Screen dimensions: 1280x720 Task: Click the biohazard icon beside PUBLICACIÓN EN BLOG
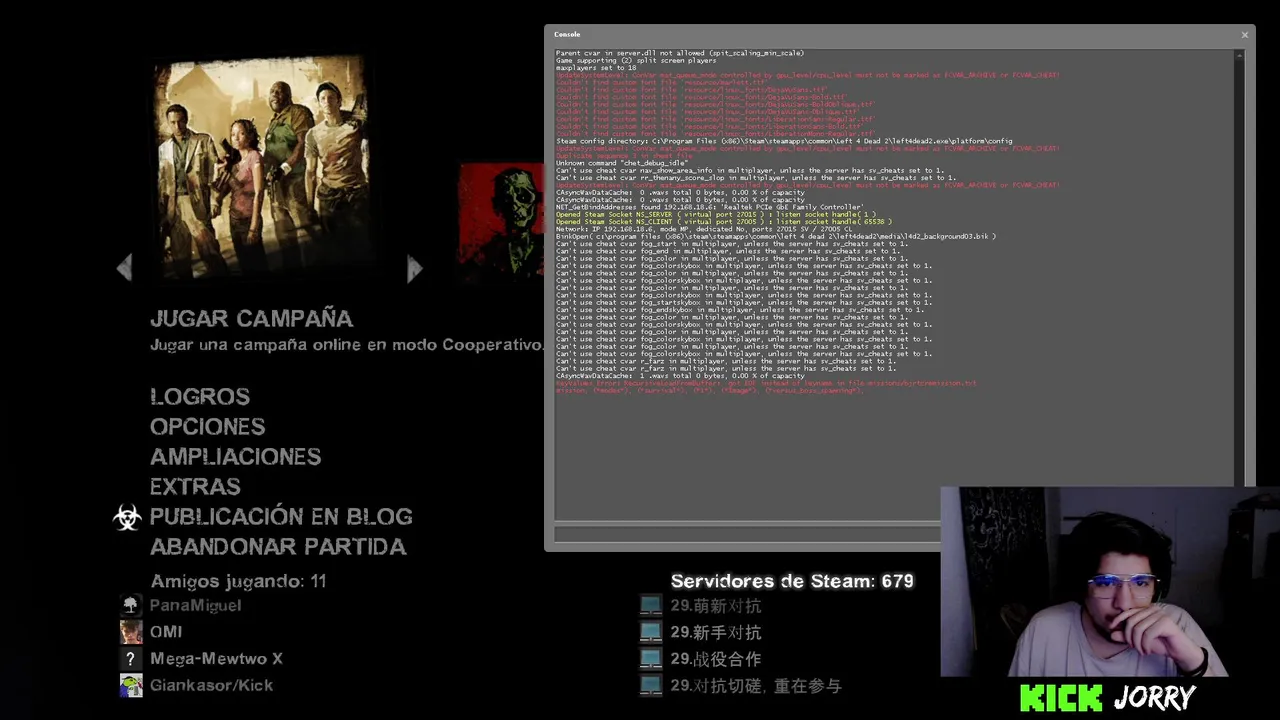(x=127, y=517)
